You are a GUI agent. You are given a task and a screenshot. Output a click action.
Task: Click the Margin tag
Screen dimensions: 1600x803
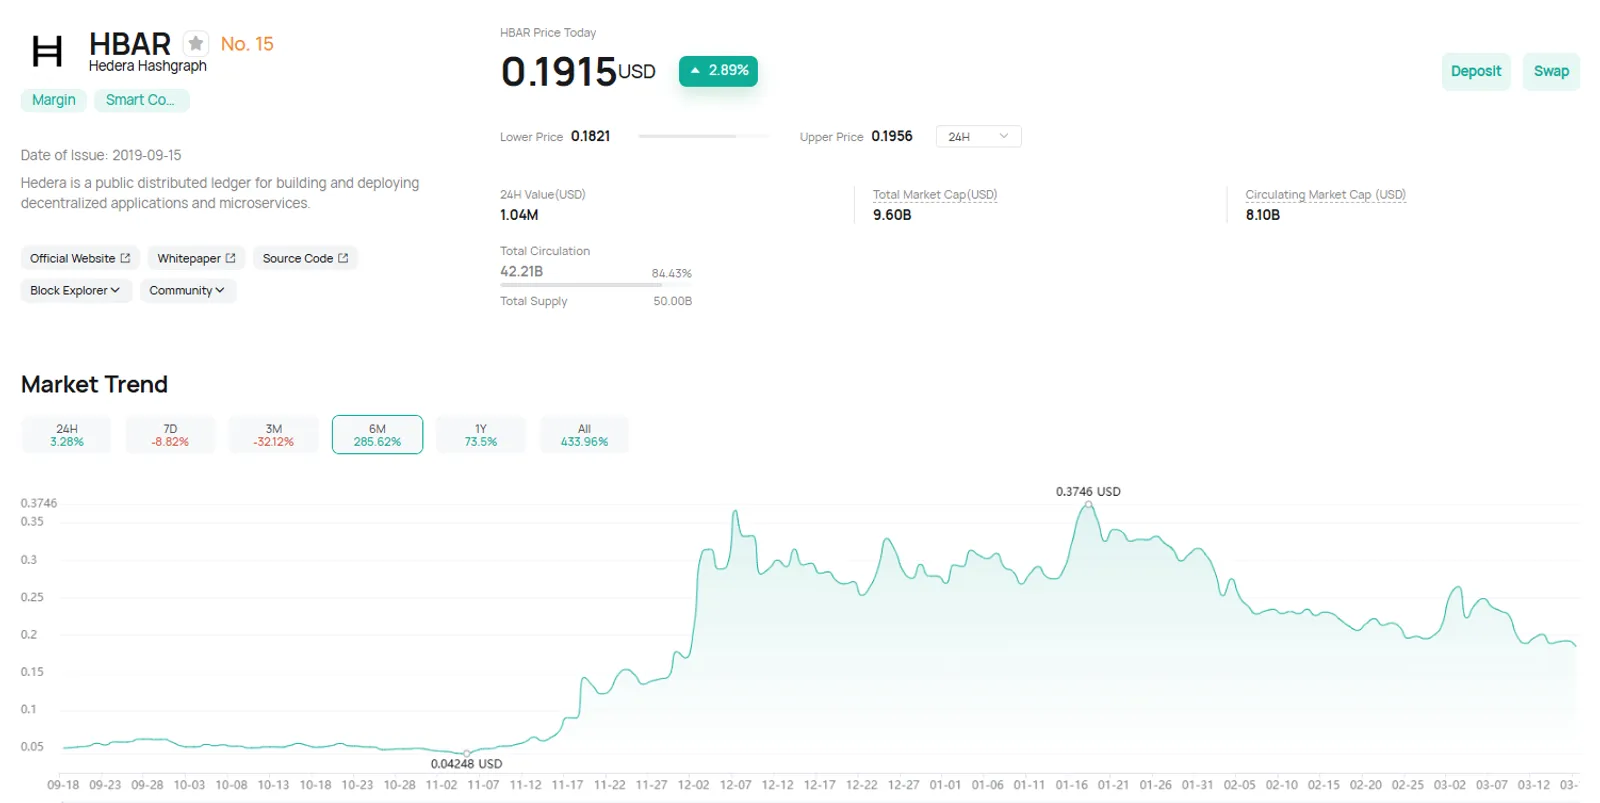pos(54,100)
